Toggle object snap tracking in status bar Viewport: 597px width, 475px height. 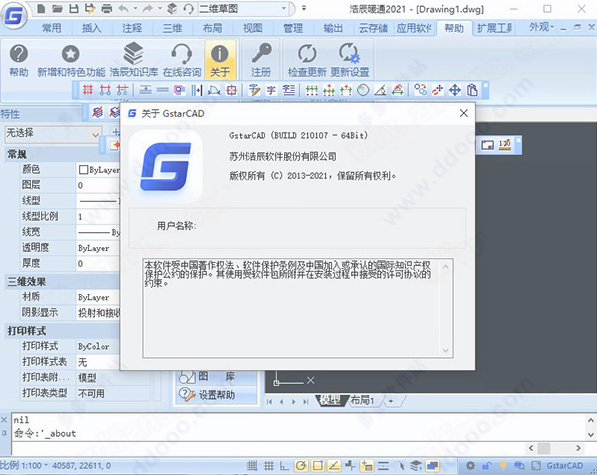click(x=334, y=465)
